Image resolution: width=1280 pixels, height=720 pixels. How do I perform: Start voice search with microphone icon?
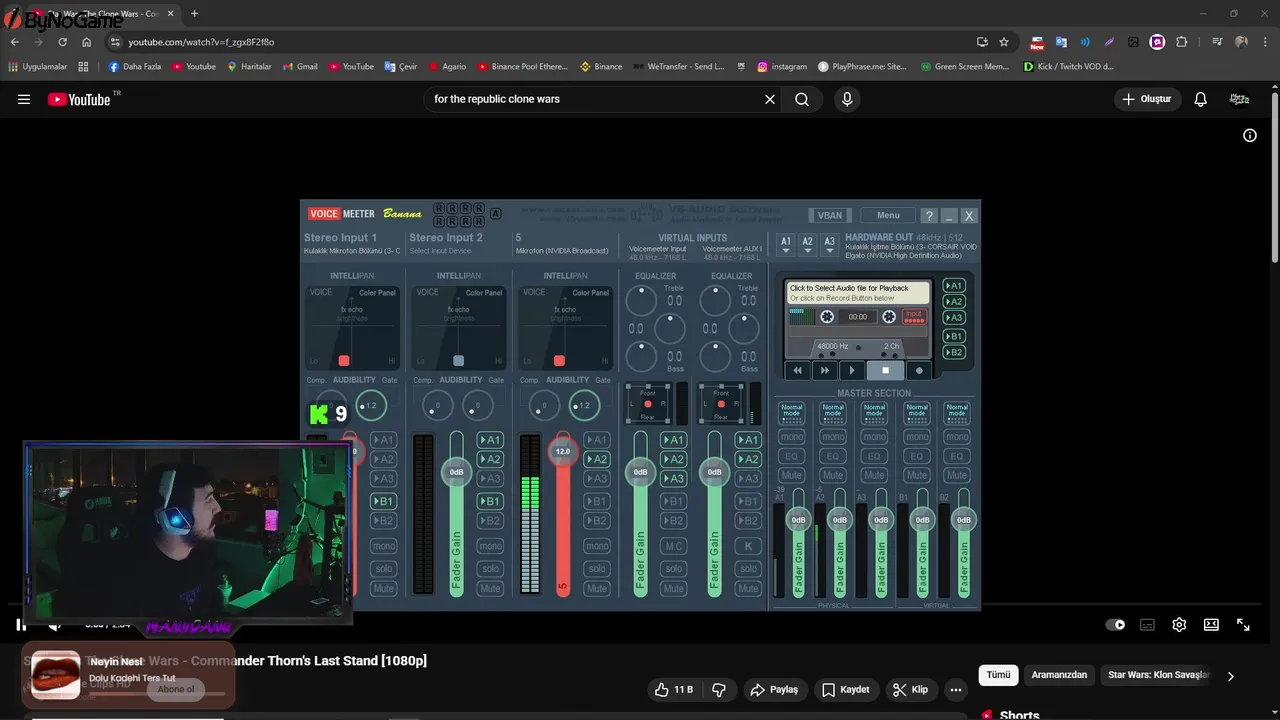point(847,99)
